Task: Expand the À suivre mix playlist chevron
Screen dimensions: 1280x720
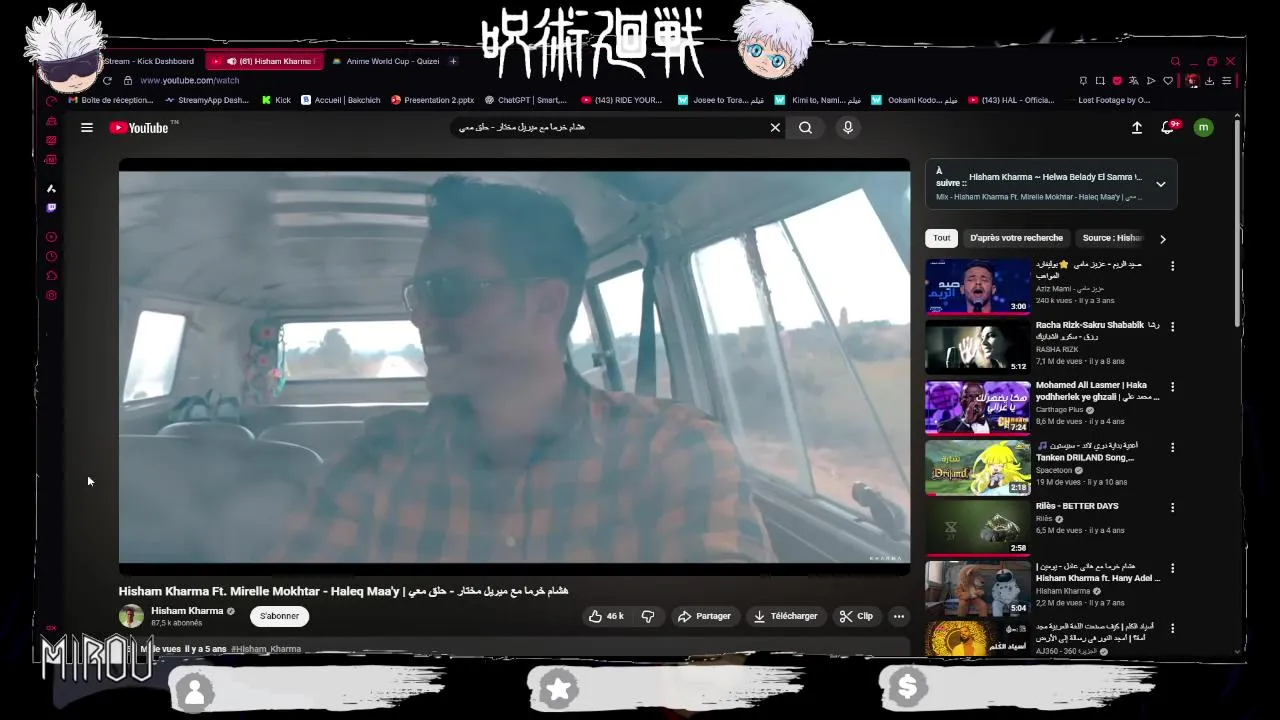Action: [x=1160, y=184]
